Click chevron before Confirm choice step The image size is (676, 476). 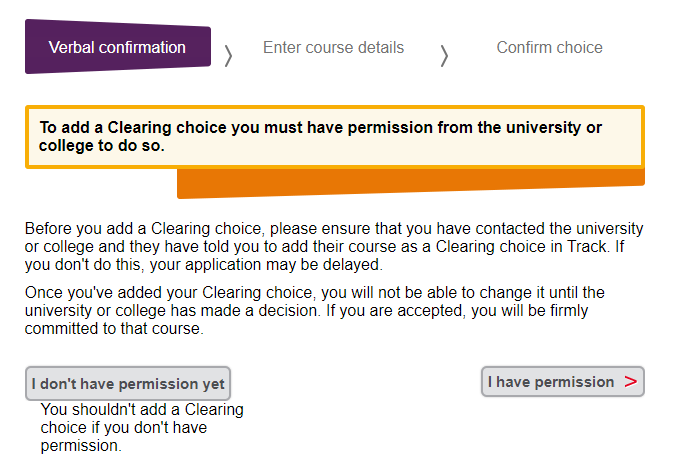click(444, 56)
